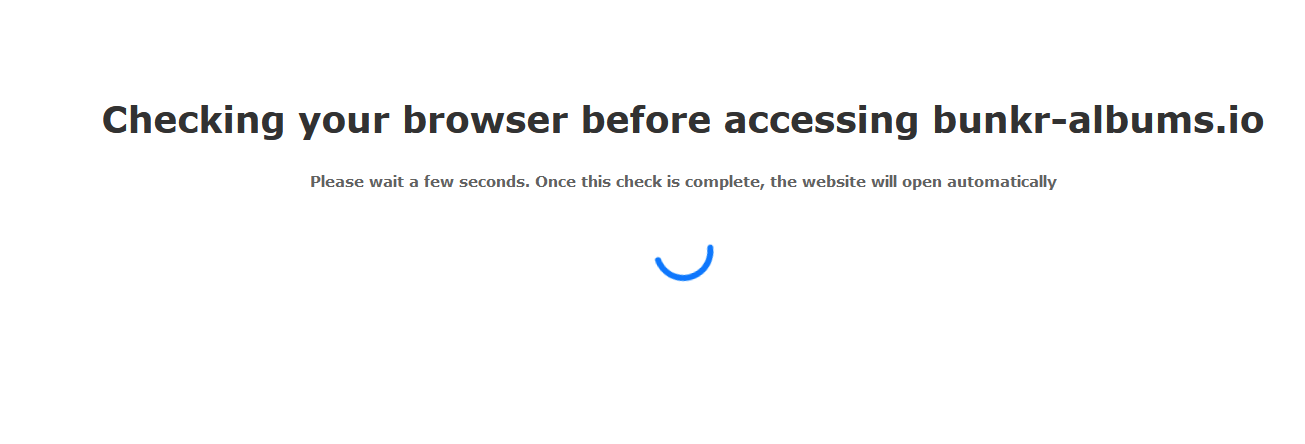Viewport: 1305px width, 444px height.
Task: Select the word accessing in heading
Action: coord(820,121)
